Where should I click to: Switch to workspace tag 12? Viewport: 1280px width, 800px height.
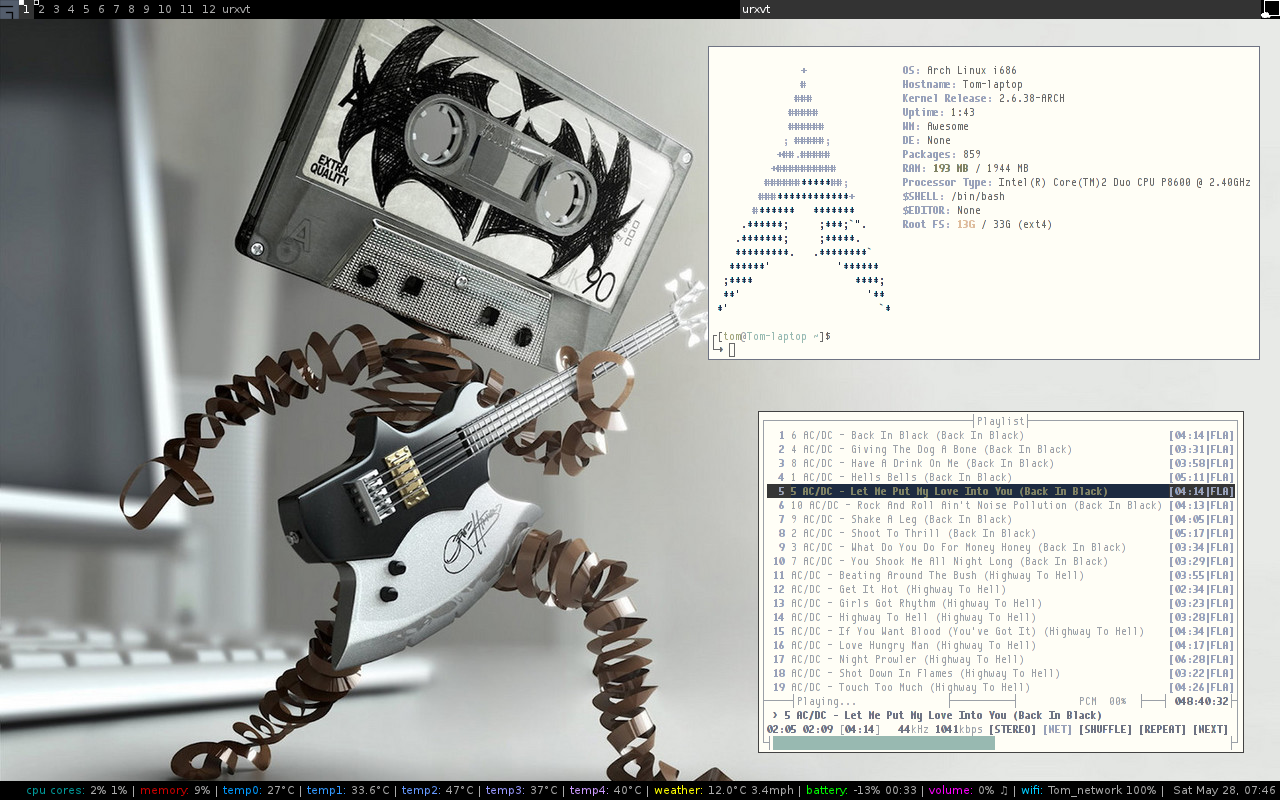(x=208, y=9)
